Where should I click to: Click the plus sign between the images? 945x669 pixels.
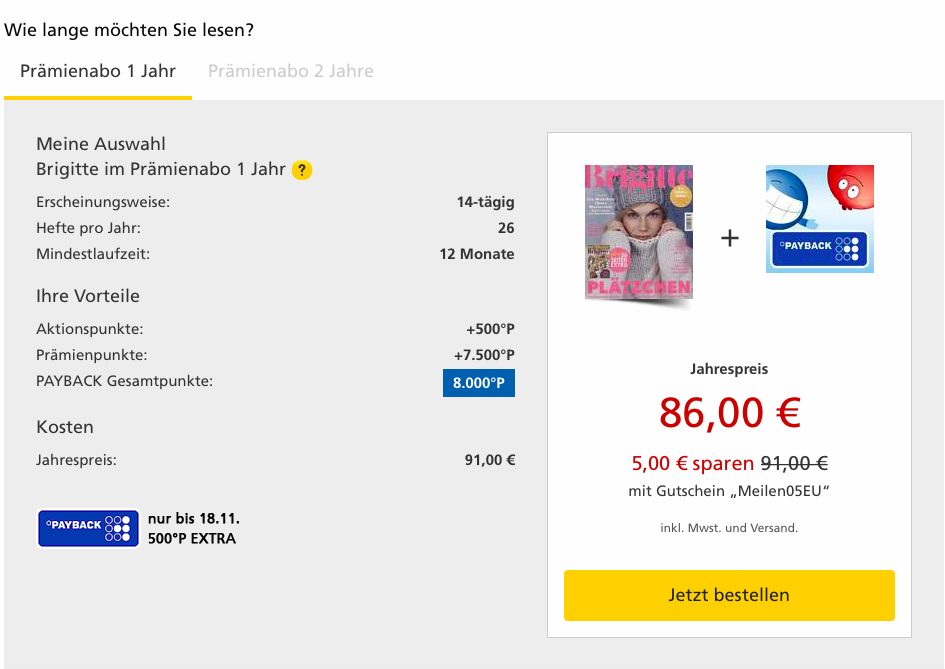730,239
